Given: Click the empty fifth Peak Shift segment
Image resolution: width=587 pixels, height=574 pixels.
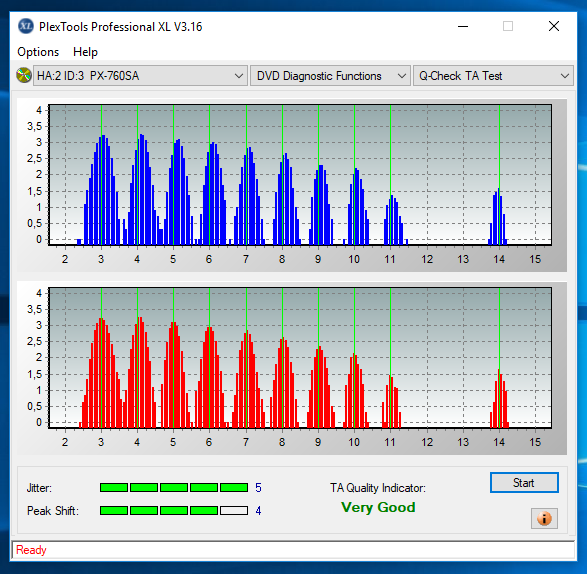Looking at the screenshot, I should (234, 510).
